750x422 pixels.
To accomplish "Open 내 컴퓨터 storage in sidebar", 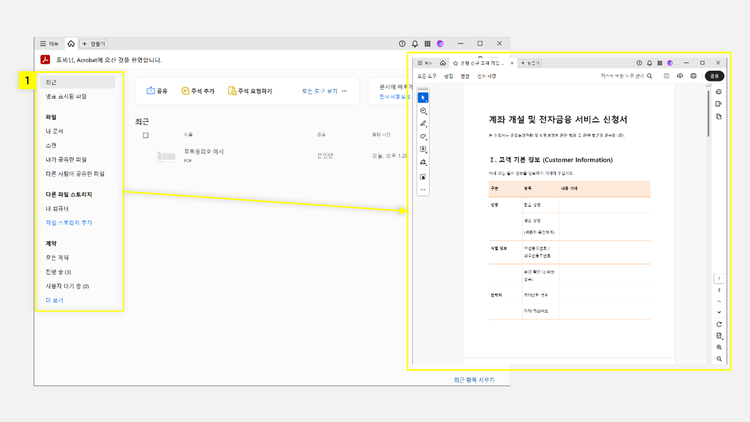I will tap(57, 209).
